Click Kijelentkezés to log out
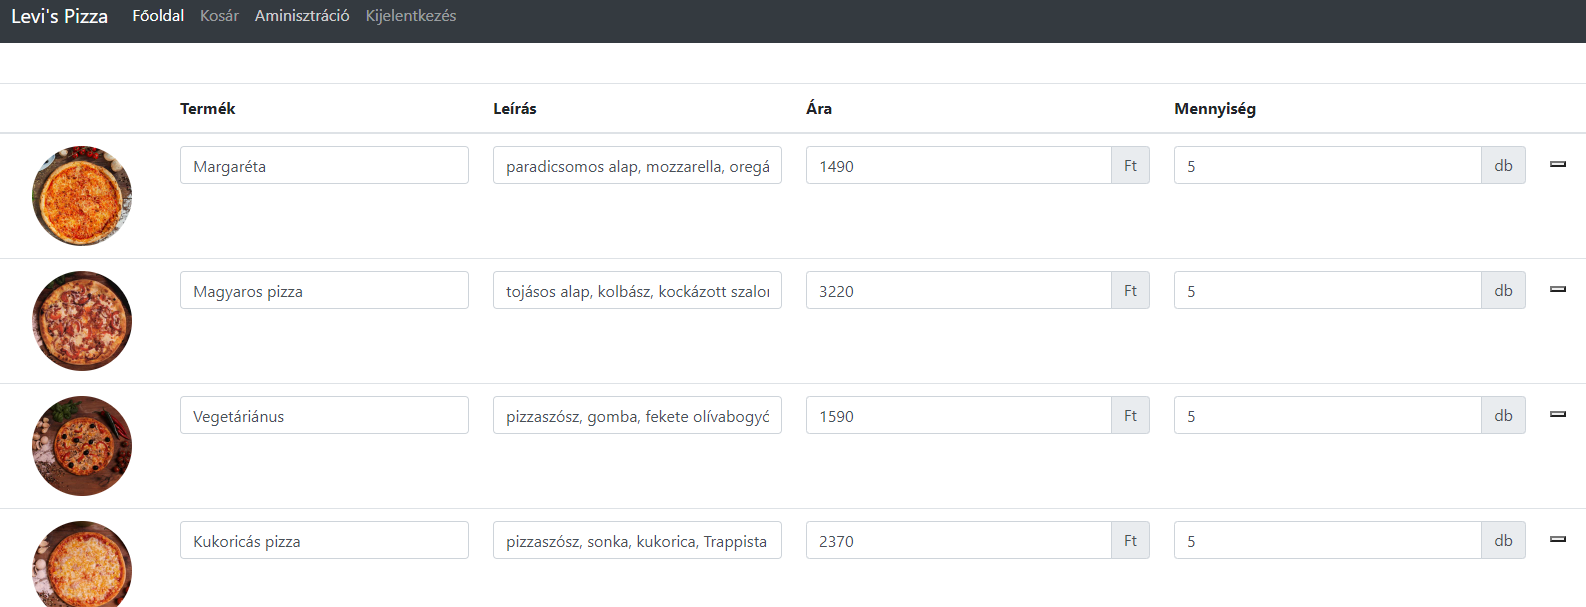The width and height of the screenshot is (1586, 607). click(x=410, y=16)
